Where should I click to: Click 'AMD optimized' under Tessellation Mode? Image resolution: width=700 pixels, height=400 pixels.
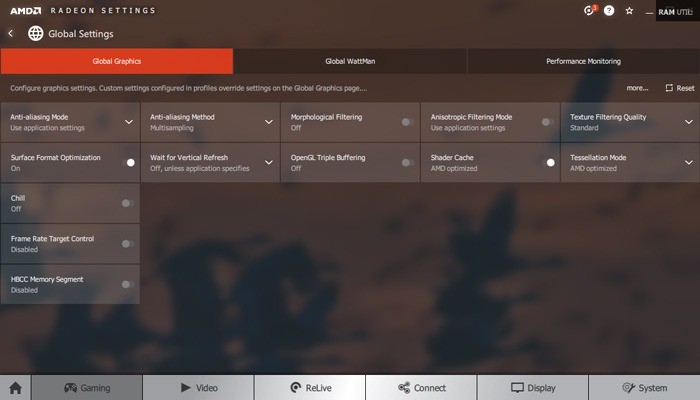[x=593, y=168]
